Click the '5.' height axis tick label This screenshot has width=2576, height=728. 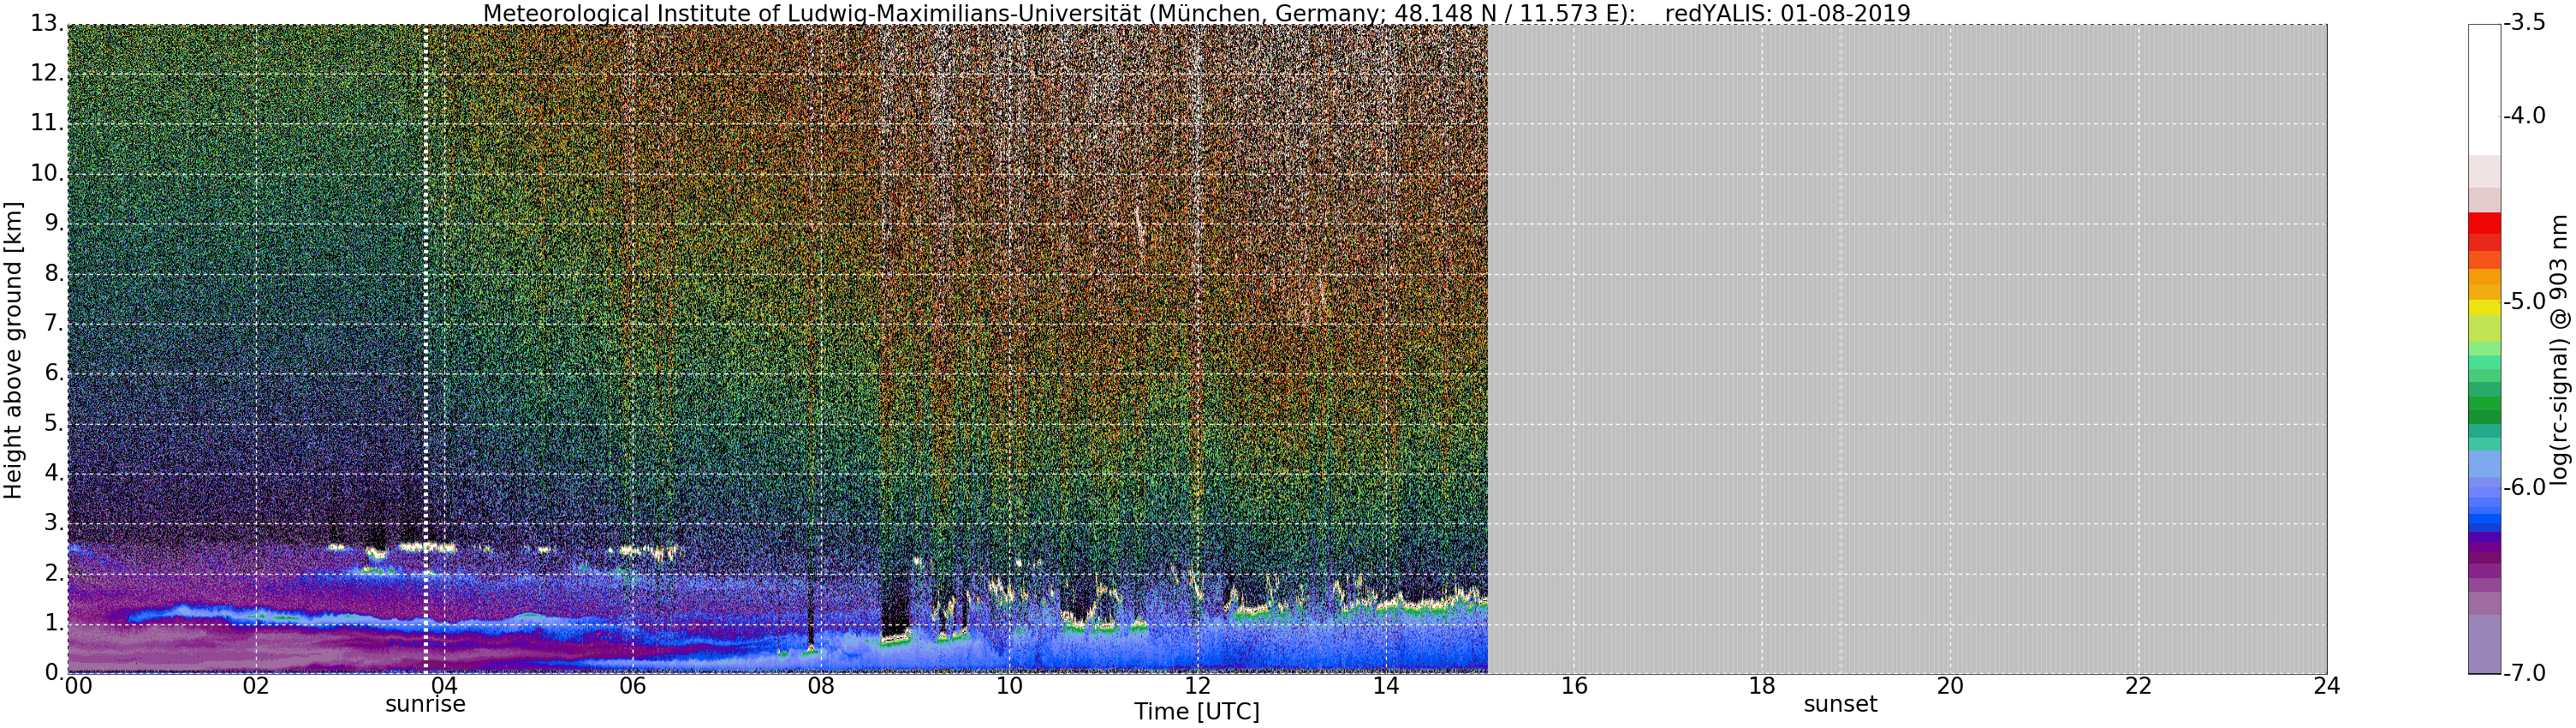tap(53, 422)
